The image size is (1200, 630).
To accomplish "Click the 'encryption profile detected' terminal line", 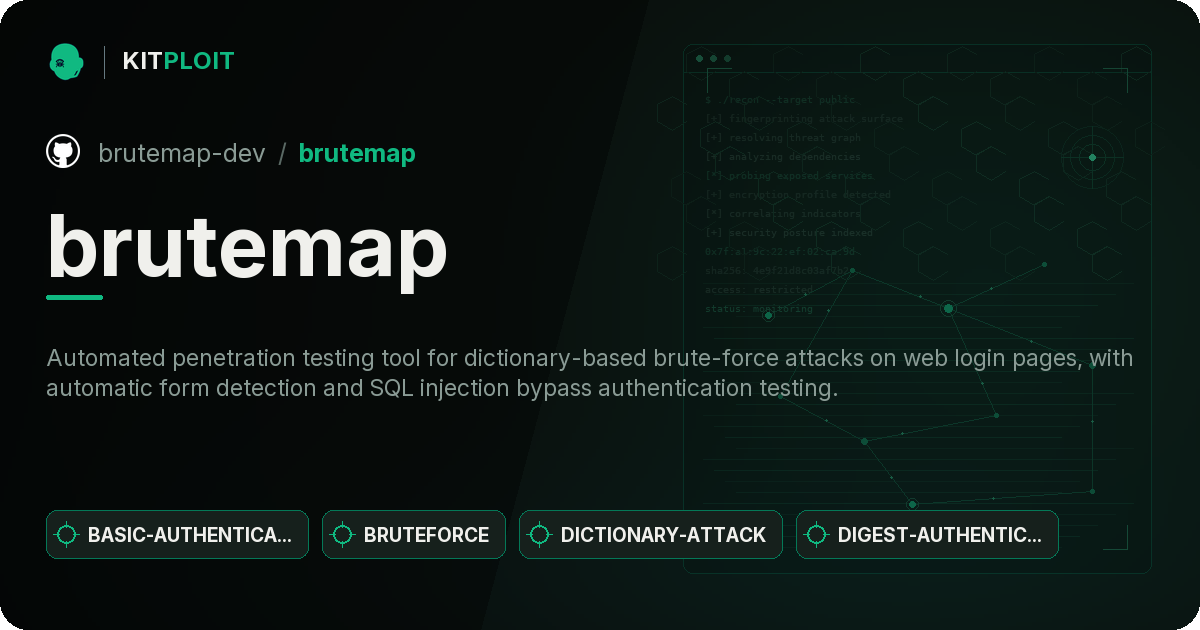I will tap(797, 195).
